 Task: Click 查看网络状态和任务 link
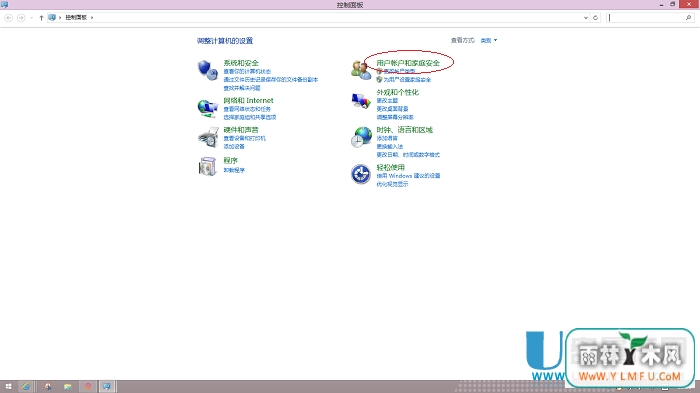click(247, 109)
